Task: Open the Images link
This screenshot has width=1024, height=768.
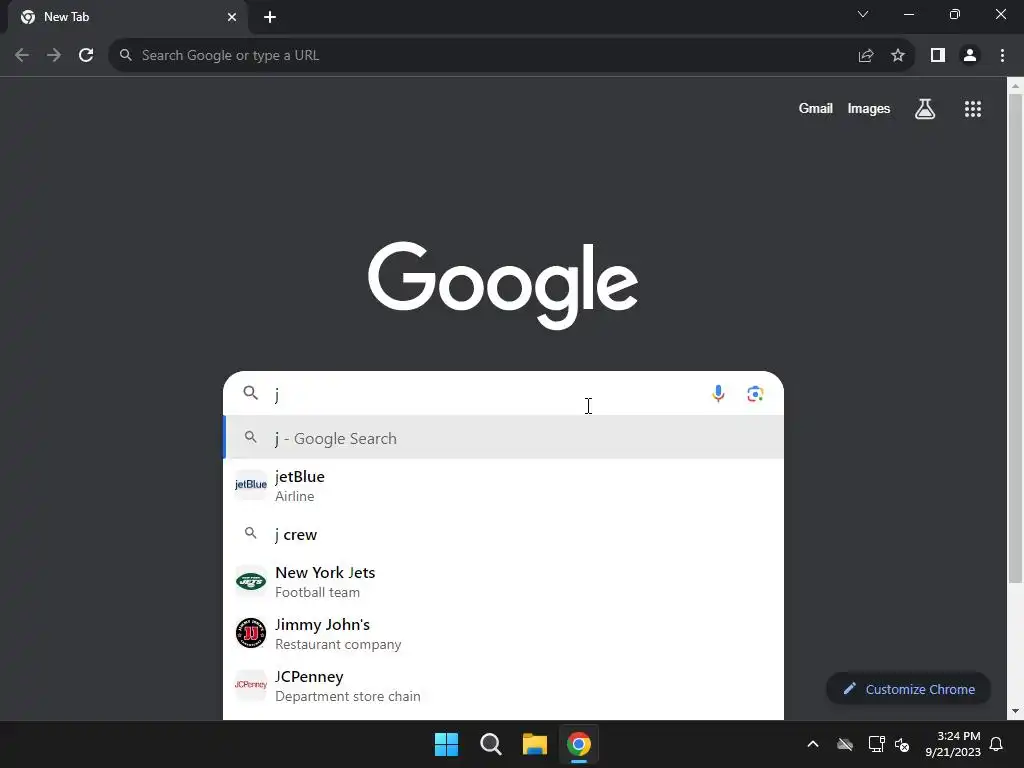Action: tap(869, 108)
